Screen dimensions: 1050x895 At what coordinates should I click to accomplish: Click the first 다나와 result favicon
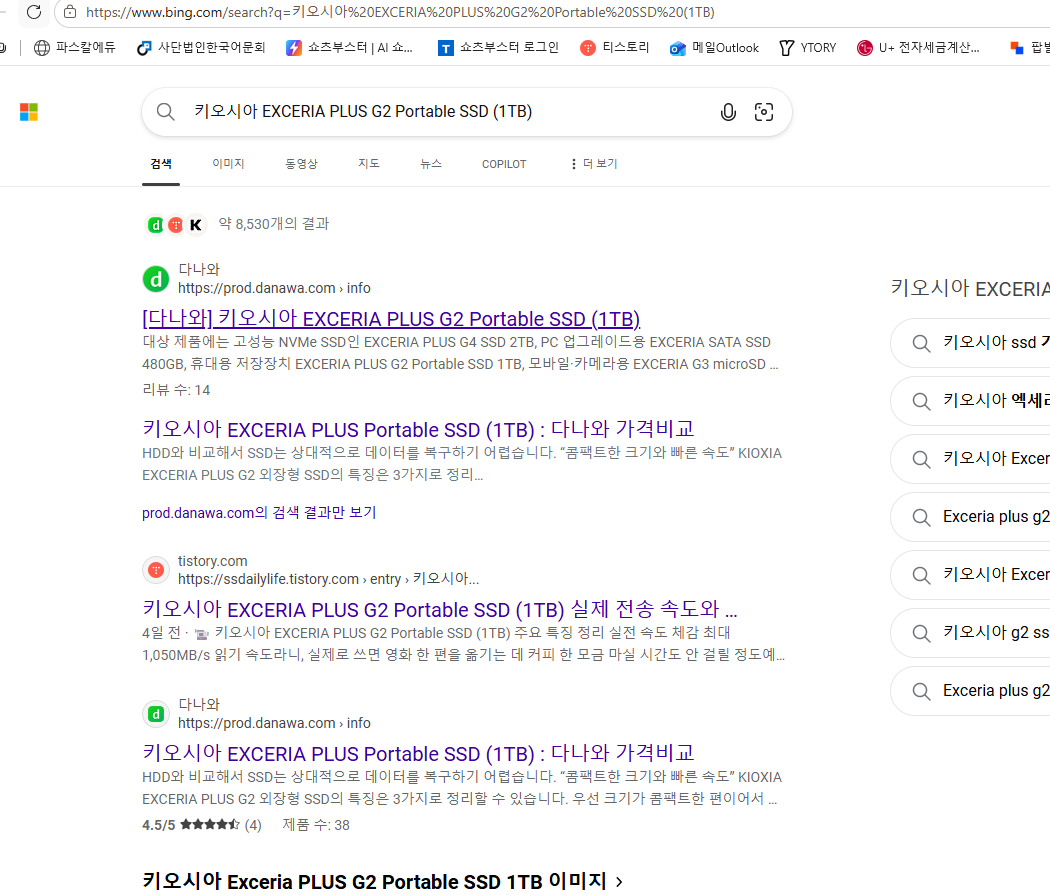coord(156,278)
